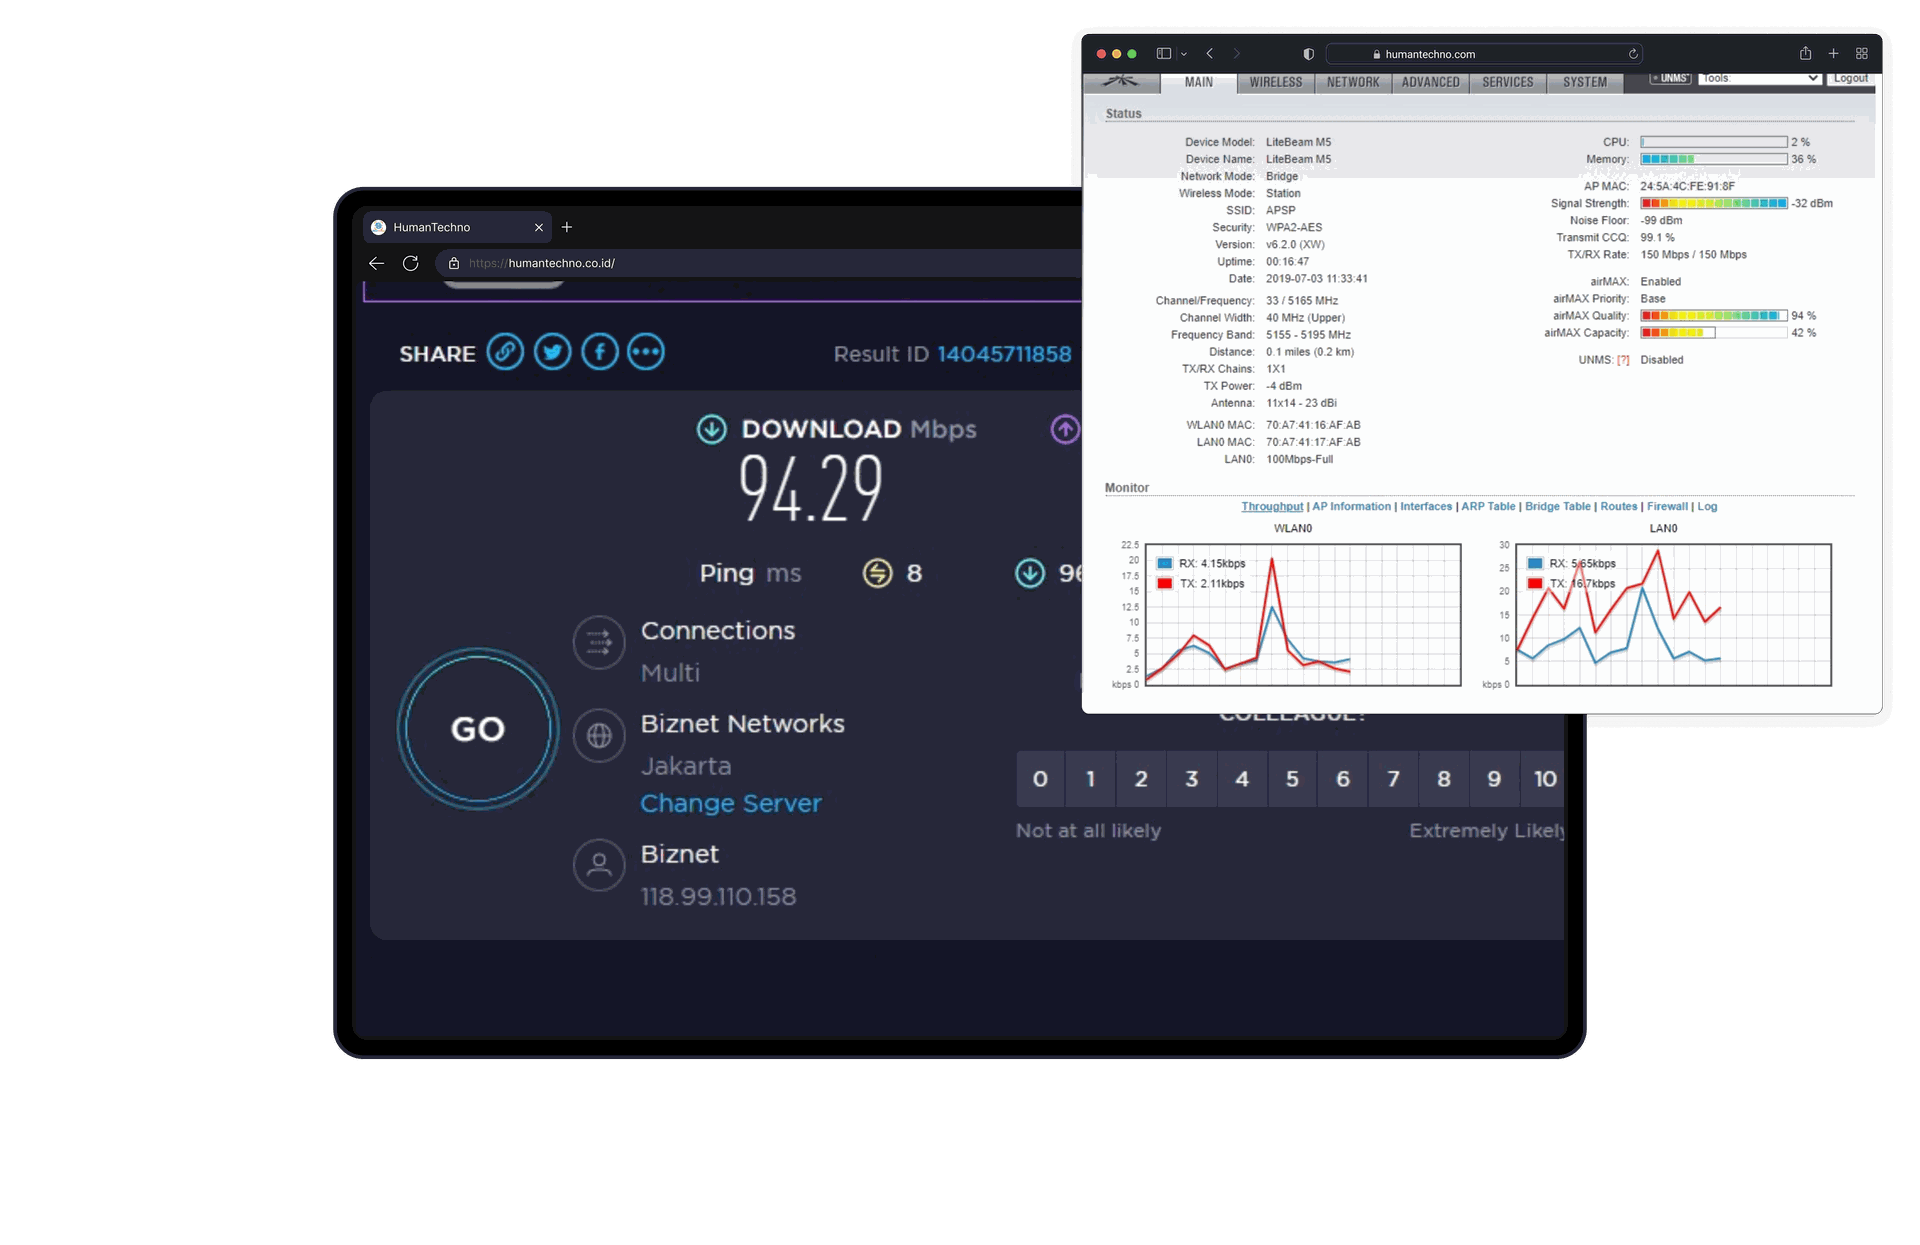Toggle the Safari sidebar icon
The width and height of the screenshot is (1920, 1245).
tap(1164, 54)
